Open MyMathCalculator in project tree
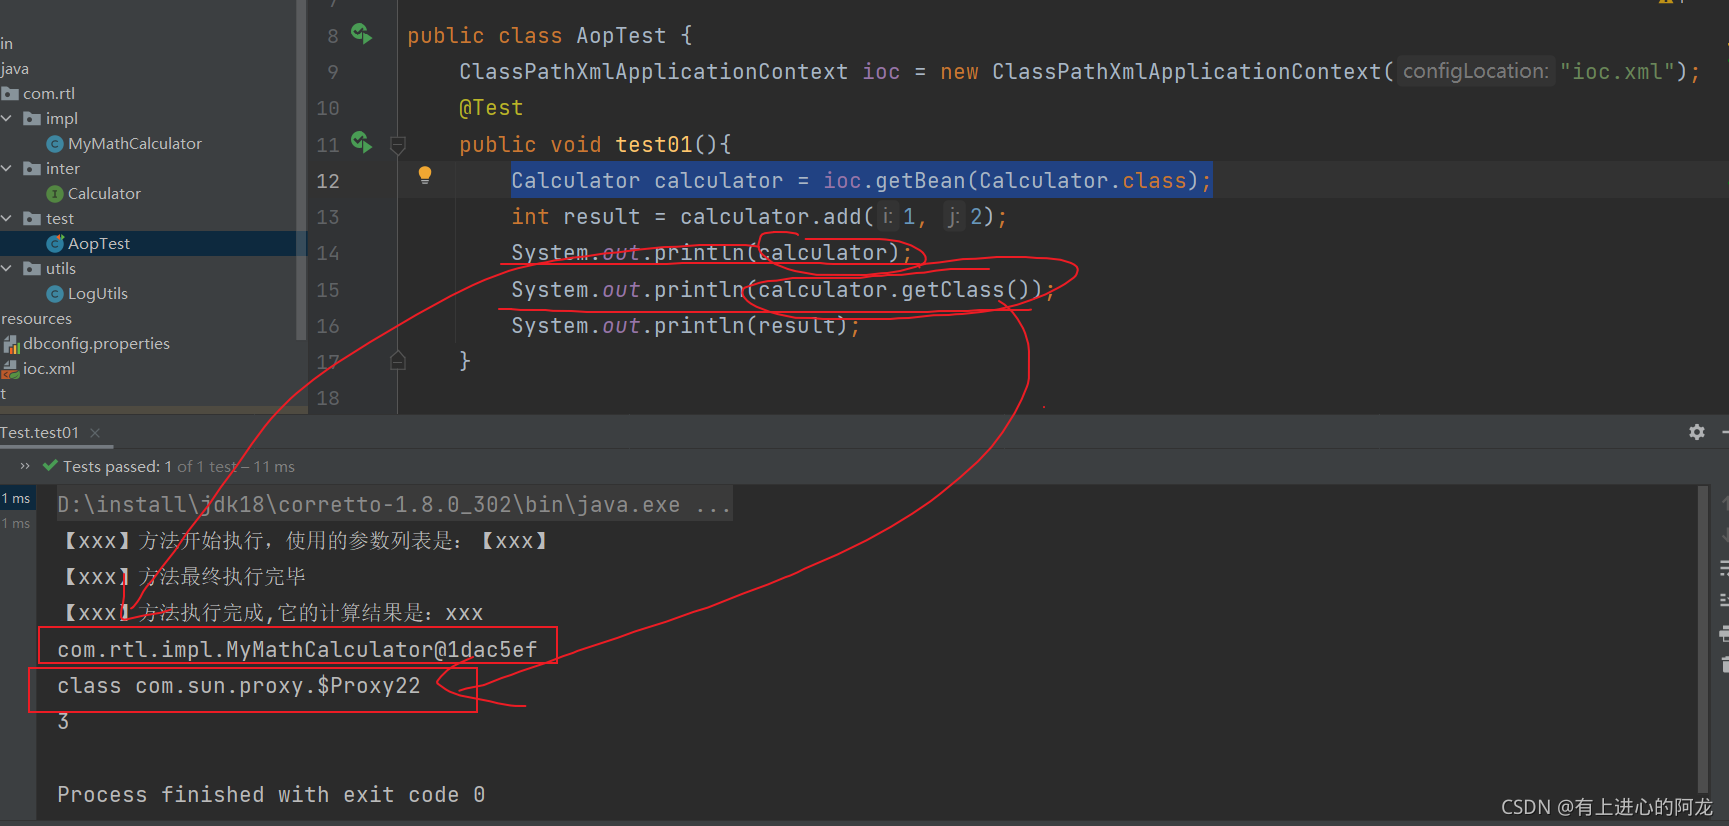 pos(134,144)
